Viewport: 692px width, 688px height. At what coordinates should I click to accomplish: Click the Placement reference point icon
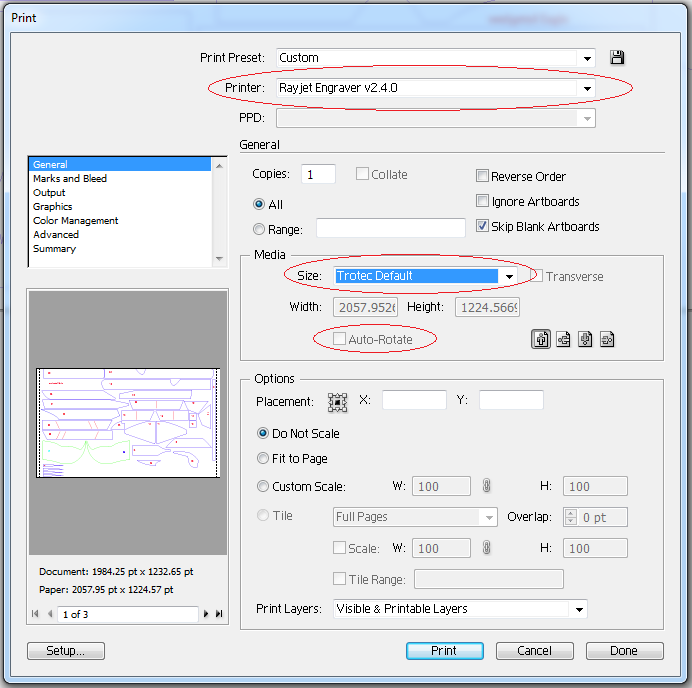point(338,401)
